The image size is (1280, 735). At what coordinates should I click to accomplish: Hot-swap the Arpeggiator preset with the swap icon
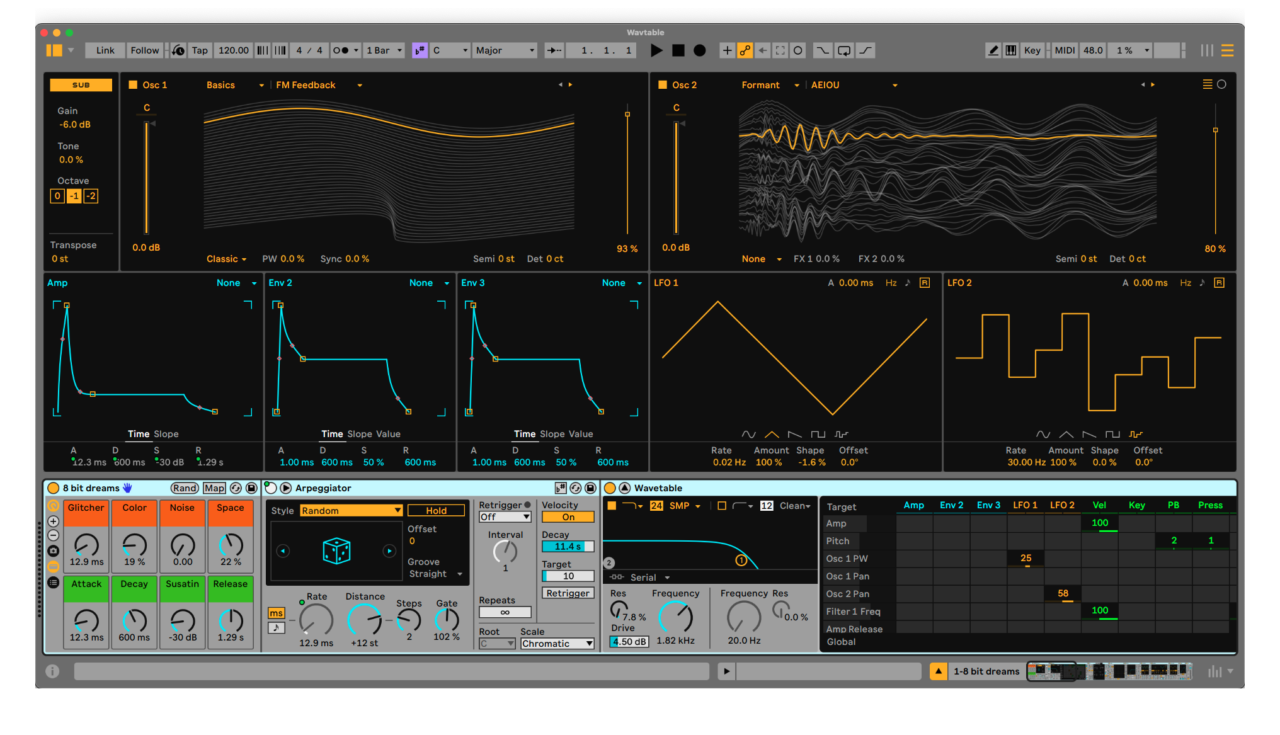tap(575, 488)
